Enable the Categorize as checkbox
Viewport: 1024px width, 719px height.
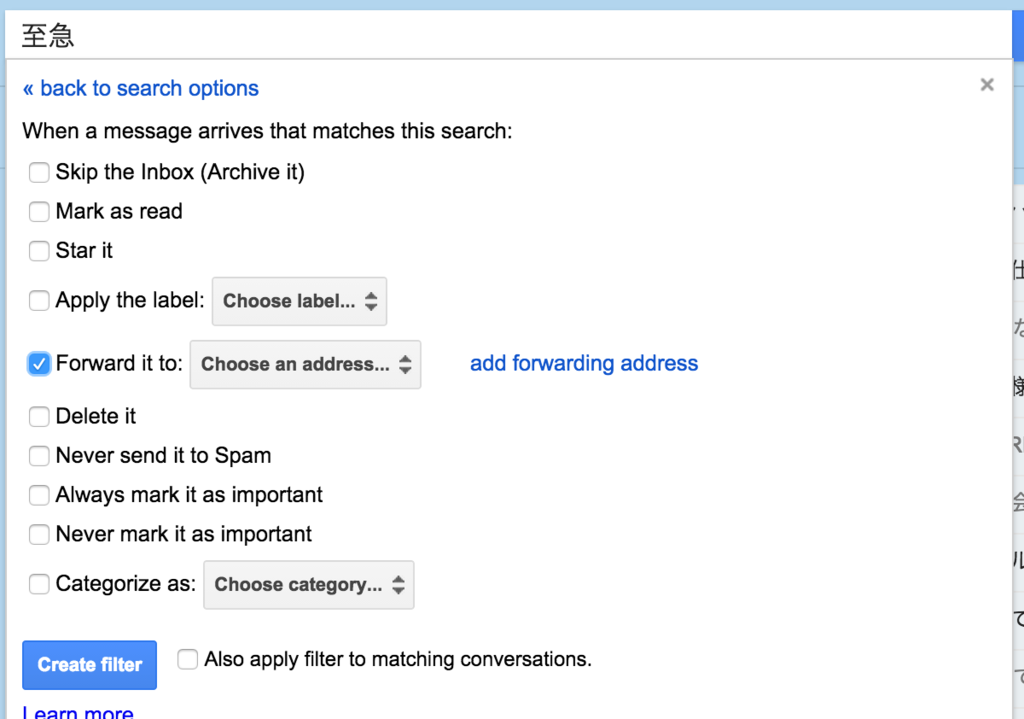coord(39,584)
